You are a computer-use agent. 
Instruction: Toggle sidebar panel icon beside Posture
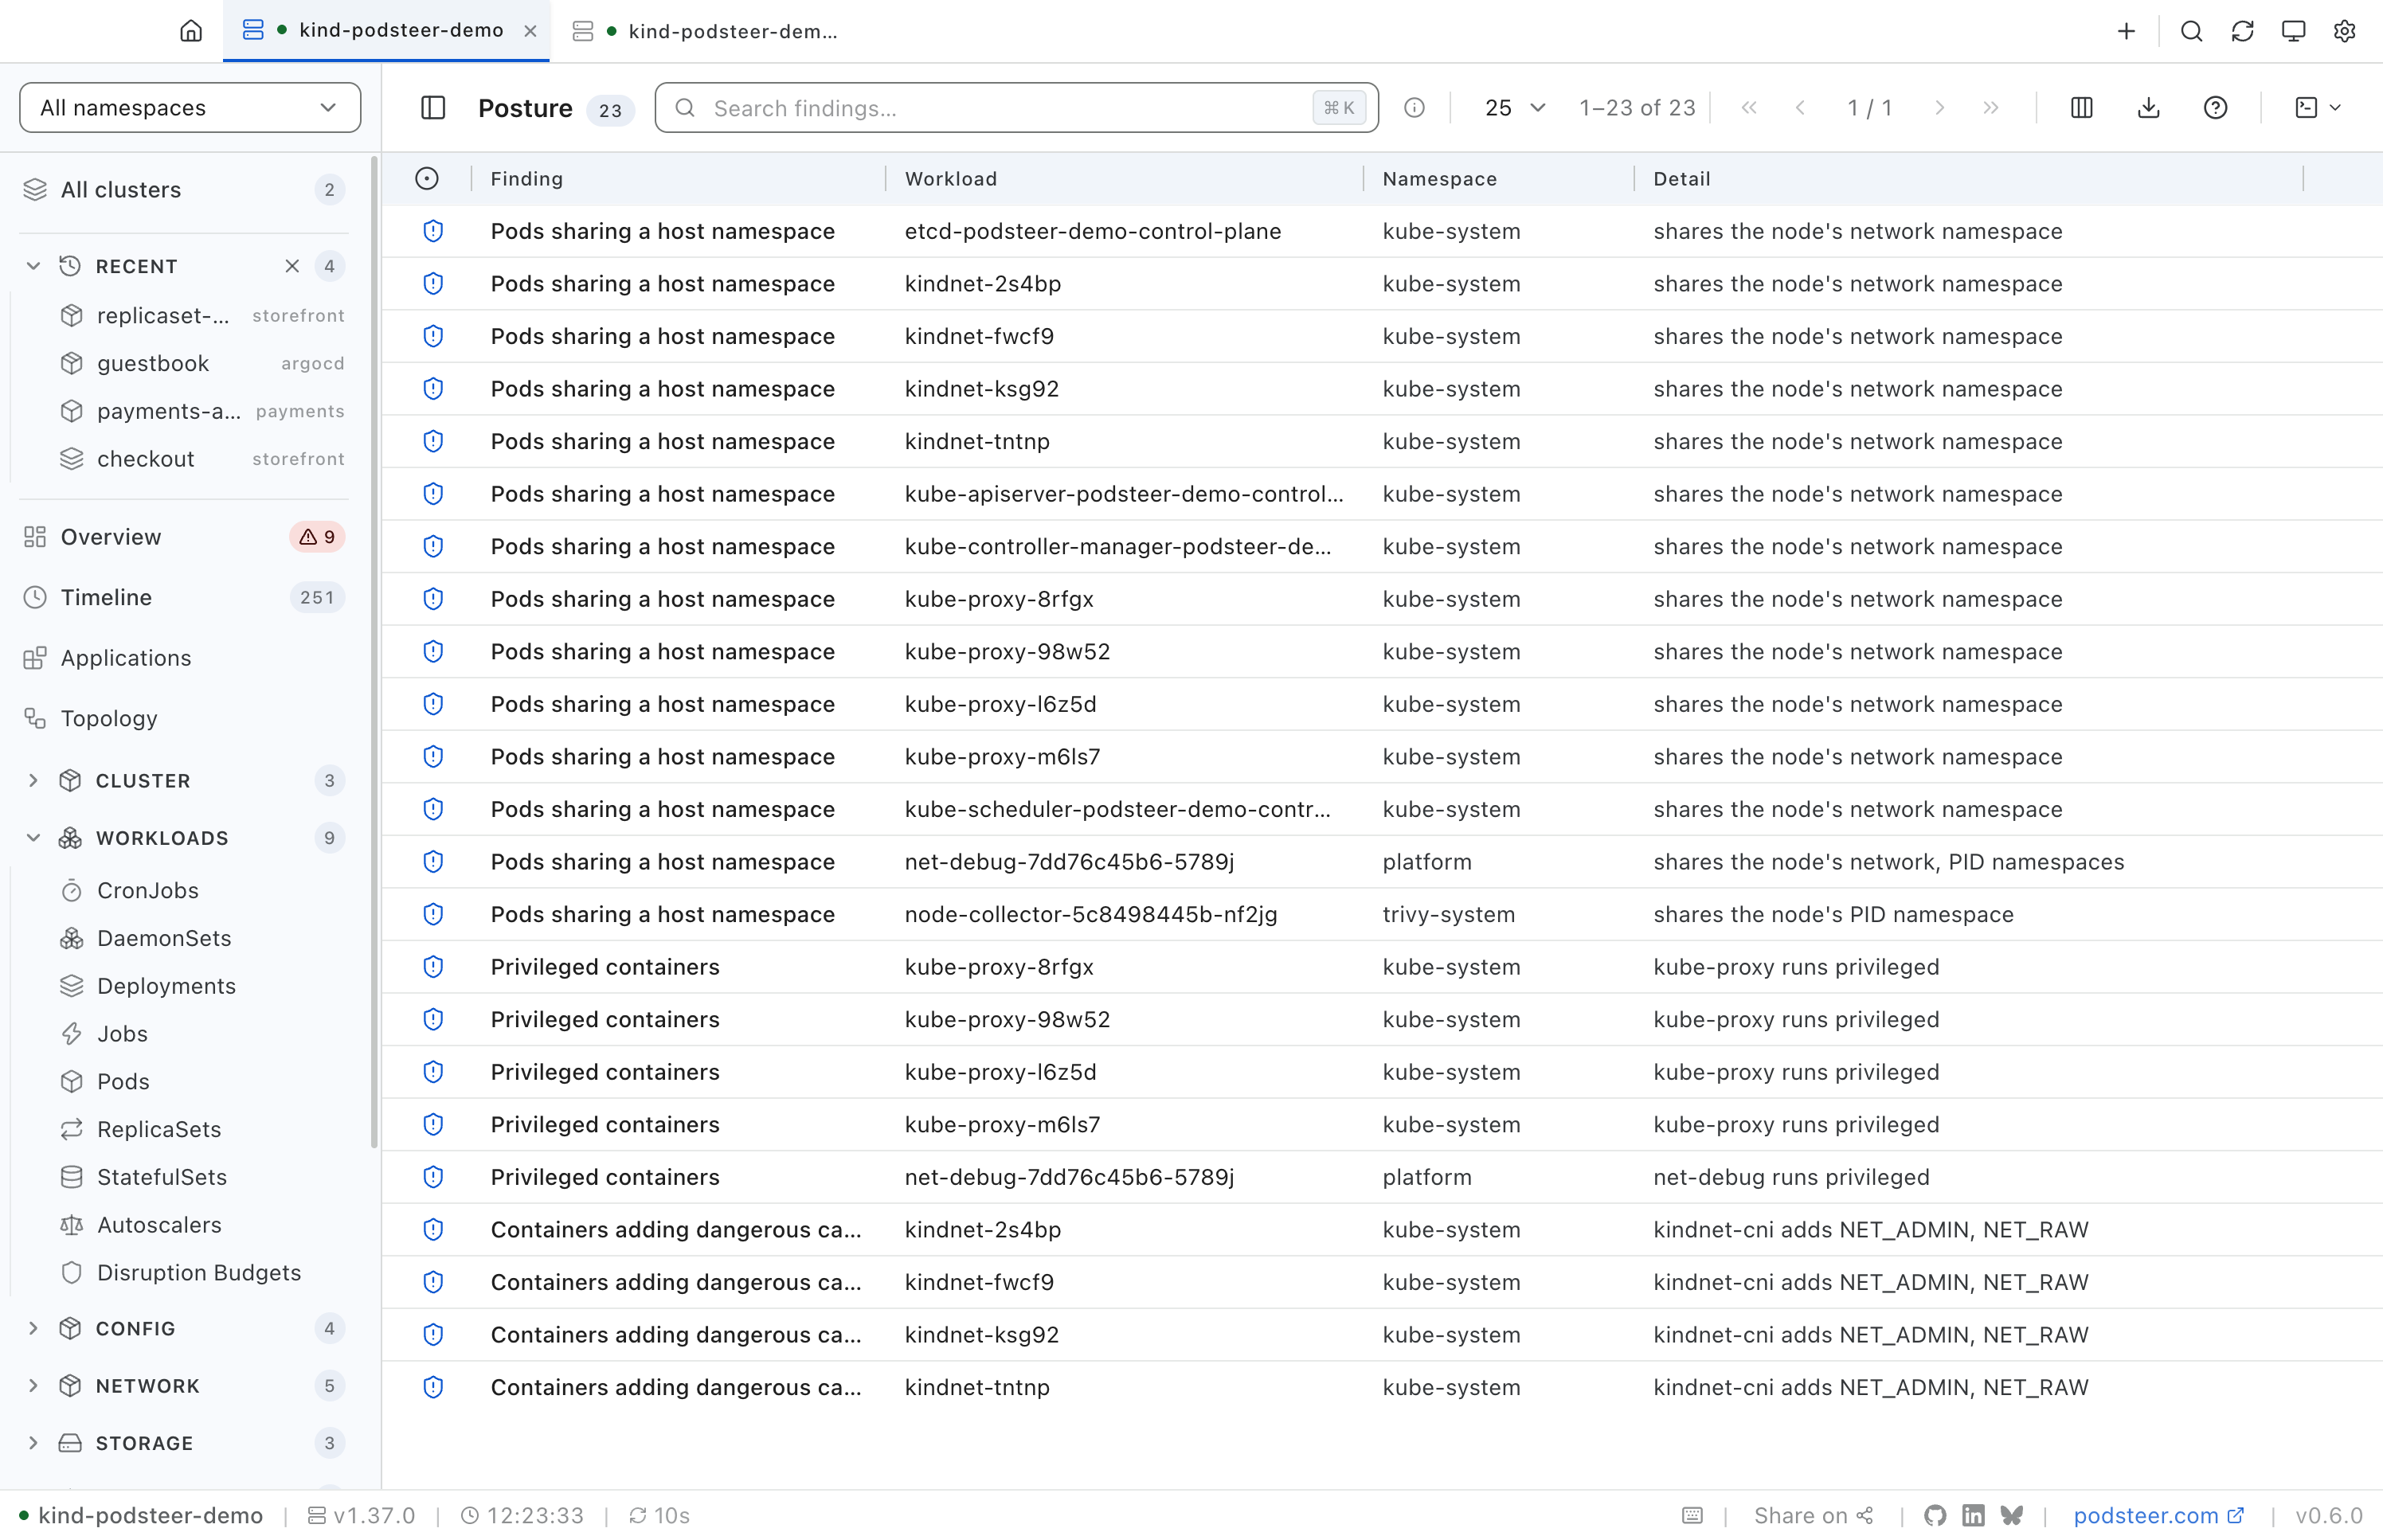coord(433,108)
